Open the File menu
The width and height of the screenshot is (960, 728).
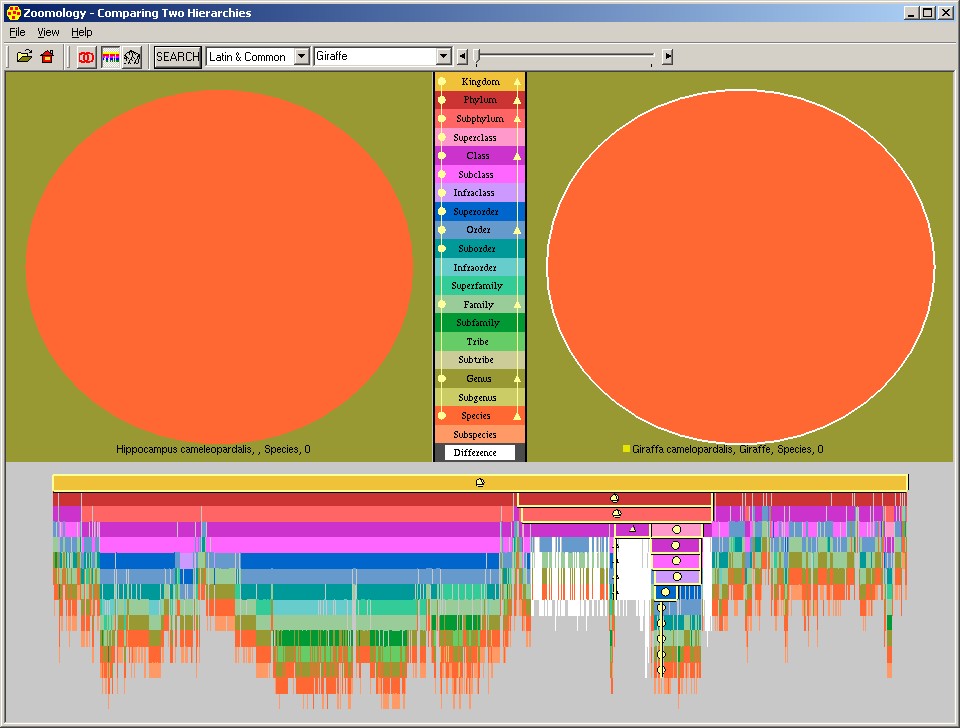pos(17,33)
